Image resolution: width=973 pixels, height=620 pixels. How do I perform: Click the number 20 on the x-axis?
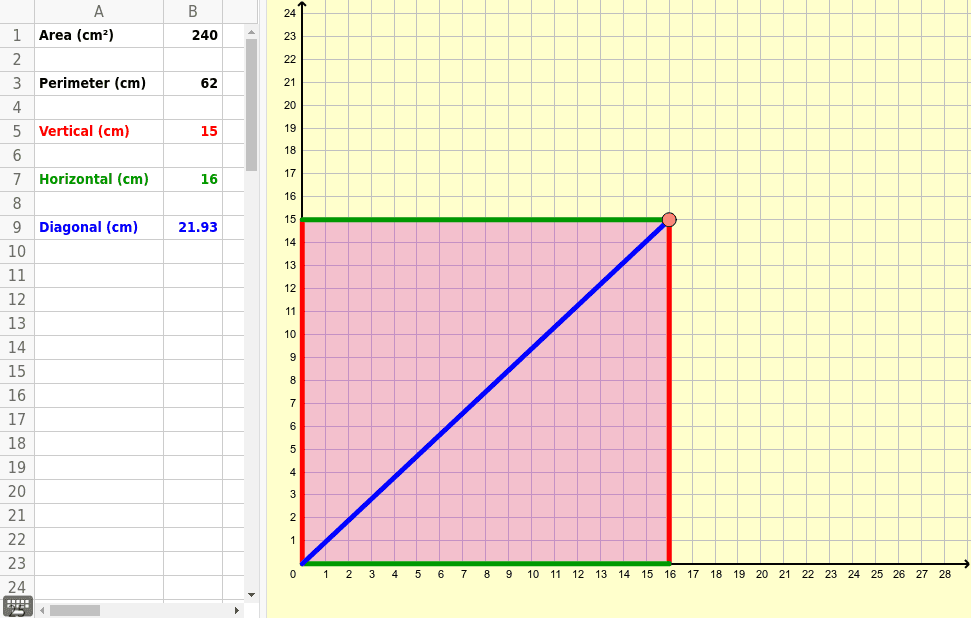[x=761, y=575]
